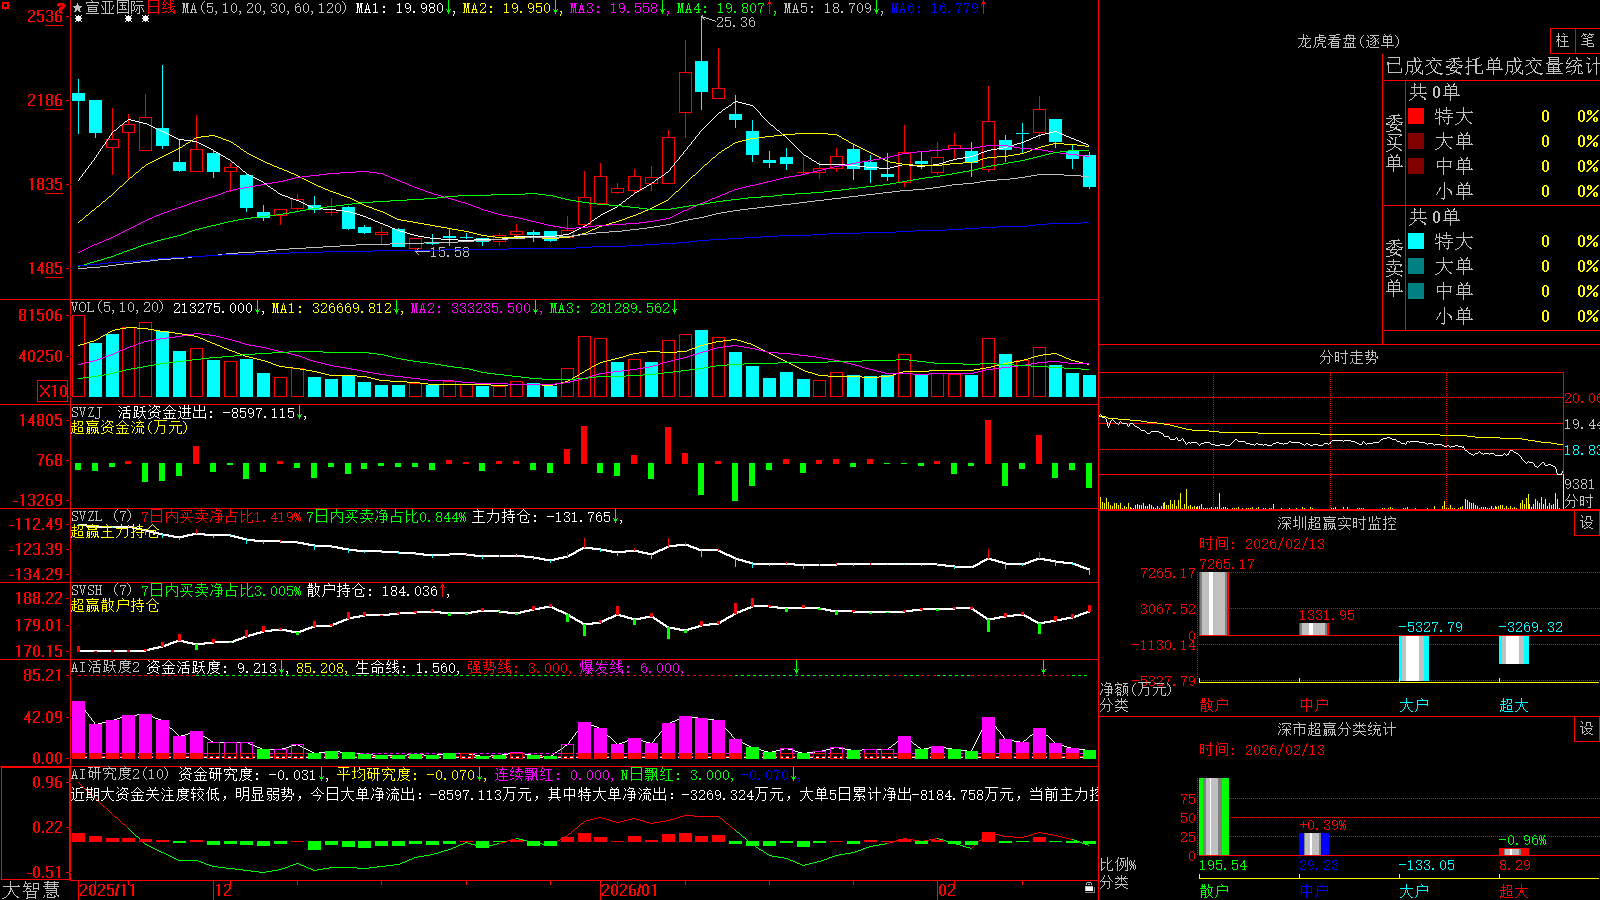The width and height of the screenshot is (1600, 900).
Task: Click the lock icon at timeline end
Action: 1089,888
